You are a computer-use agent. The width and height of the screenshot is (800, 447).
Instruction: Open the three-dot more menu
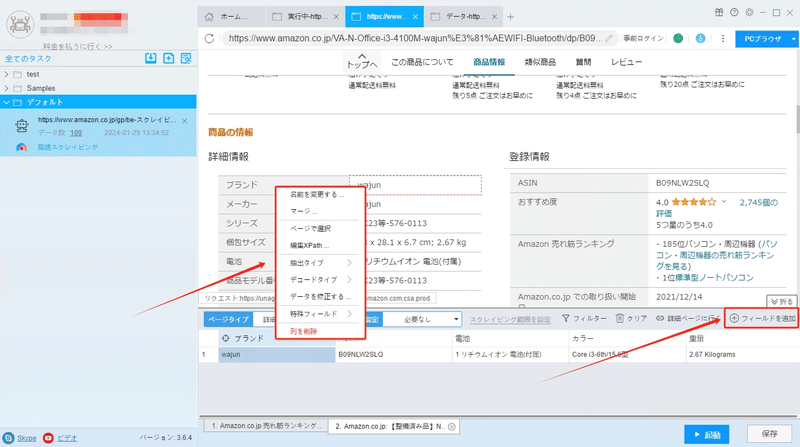[722, 38]
